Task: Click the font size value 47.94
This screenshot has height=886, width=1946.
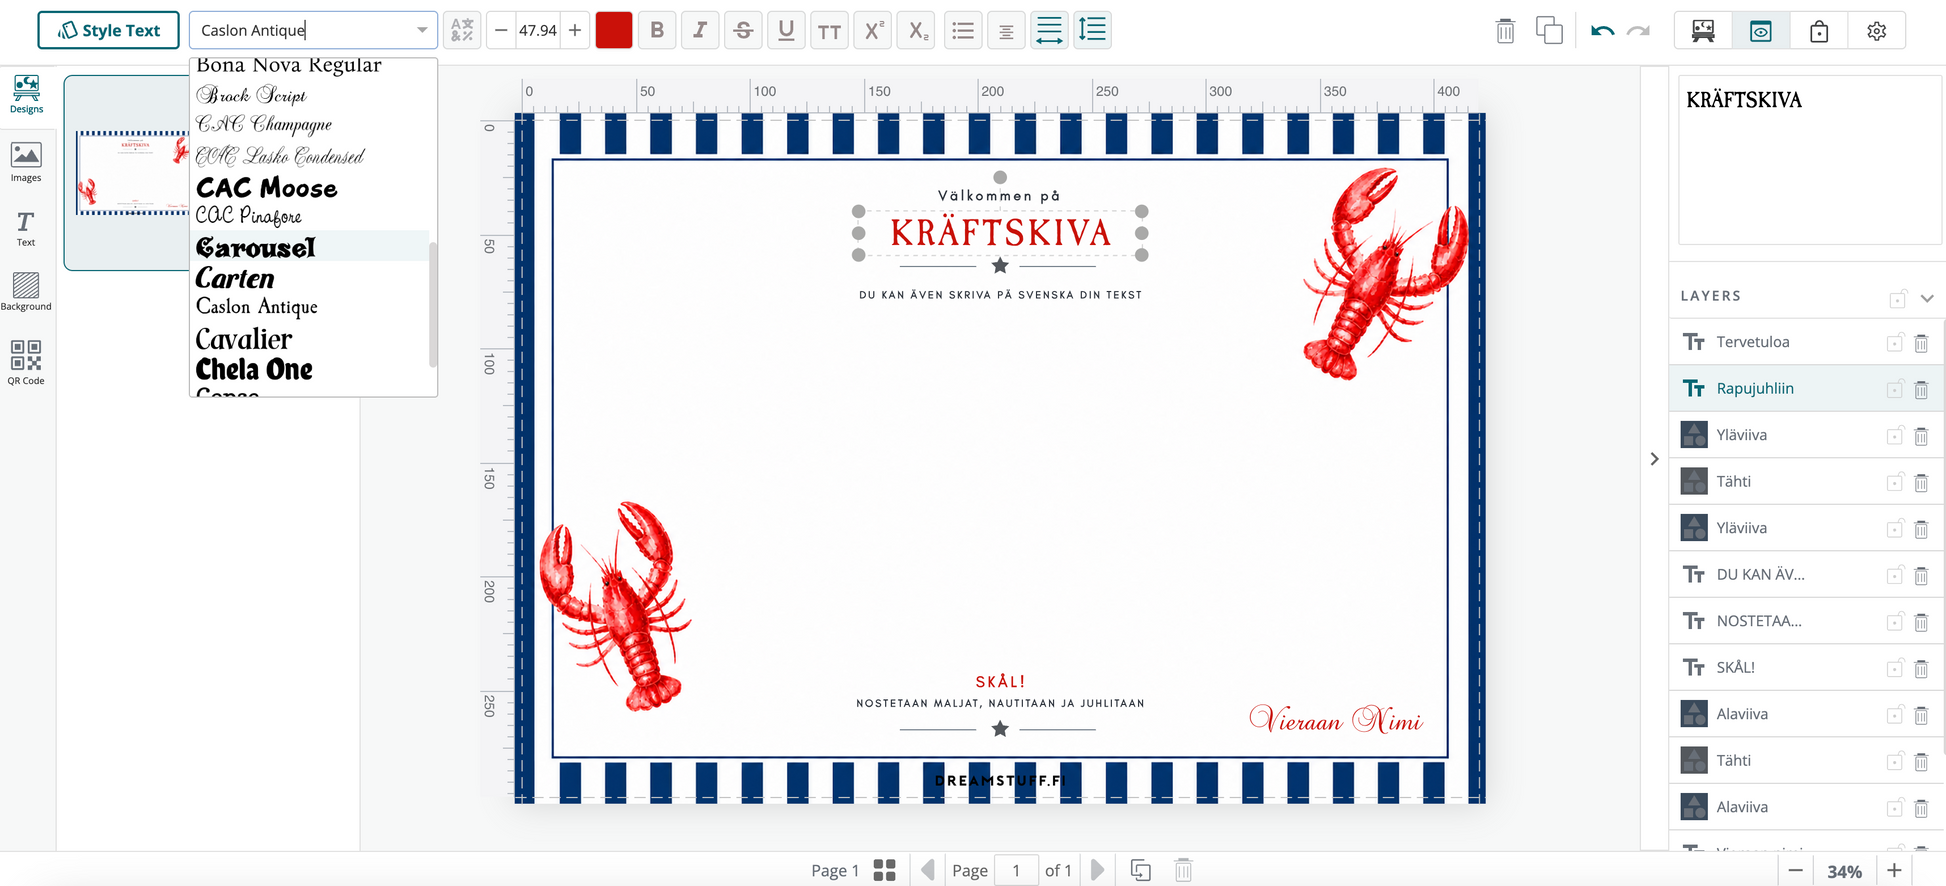Action: (538, 30)
